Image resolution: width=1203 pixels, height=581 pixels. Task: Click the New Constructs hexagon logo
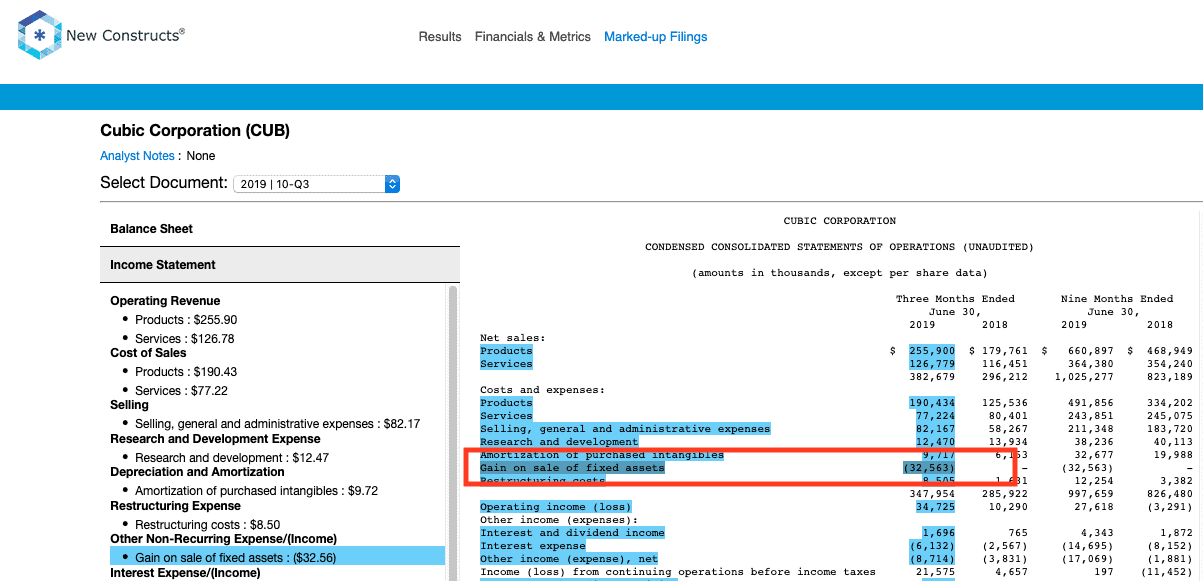(39, 36)
